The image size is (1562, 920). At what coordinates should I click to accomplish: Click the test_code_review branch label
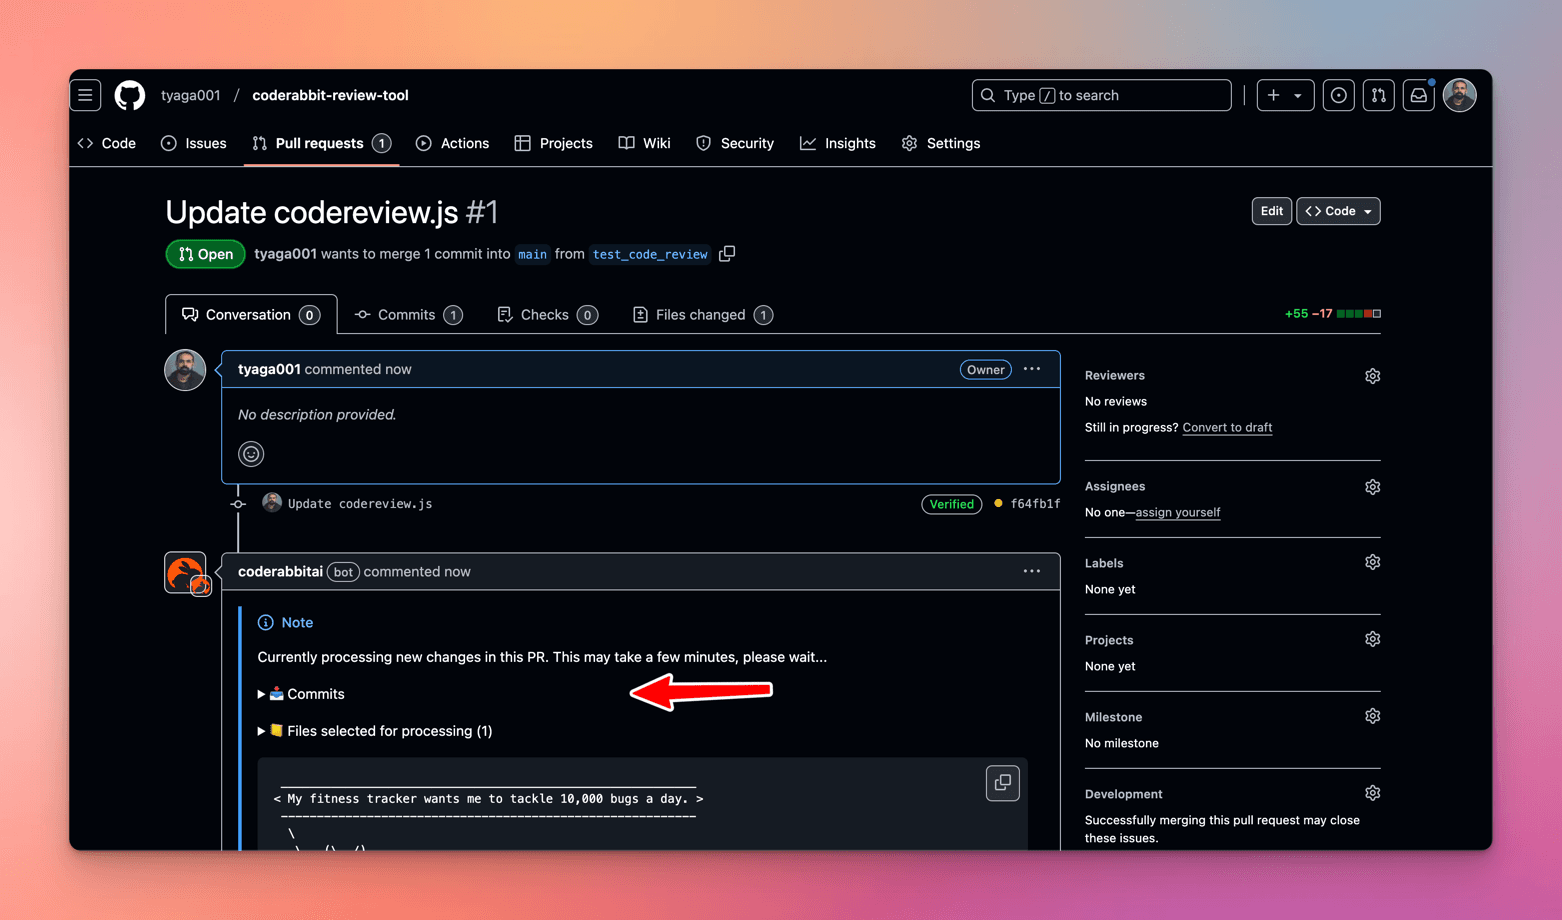[650, 254]
